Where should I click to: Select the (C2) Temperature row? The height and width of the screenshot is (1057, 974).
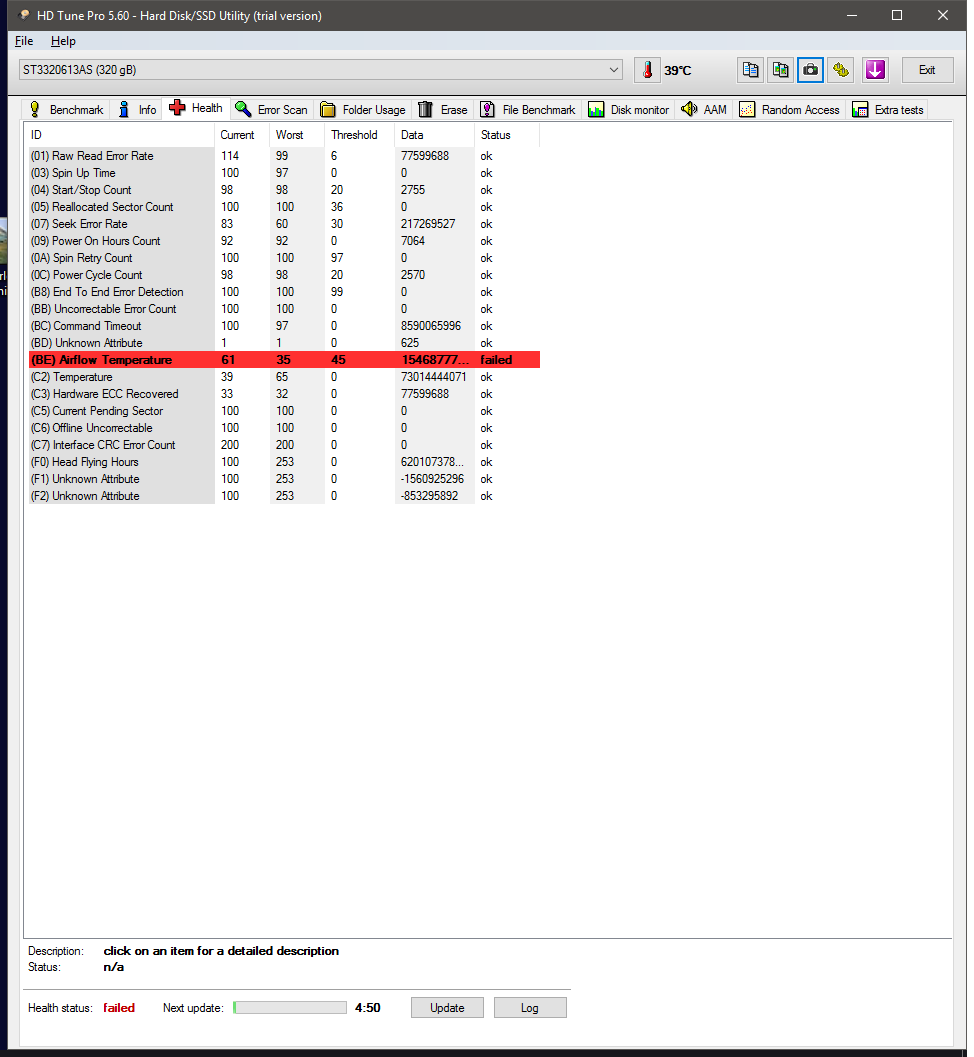click(x=284, y=377)
